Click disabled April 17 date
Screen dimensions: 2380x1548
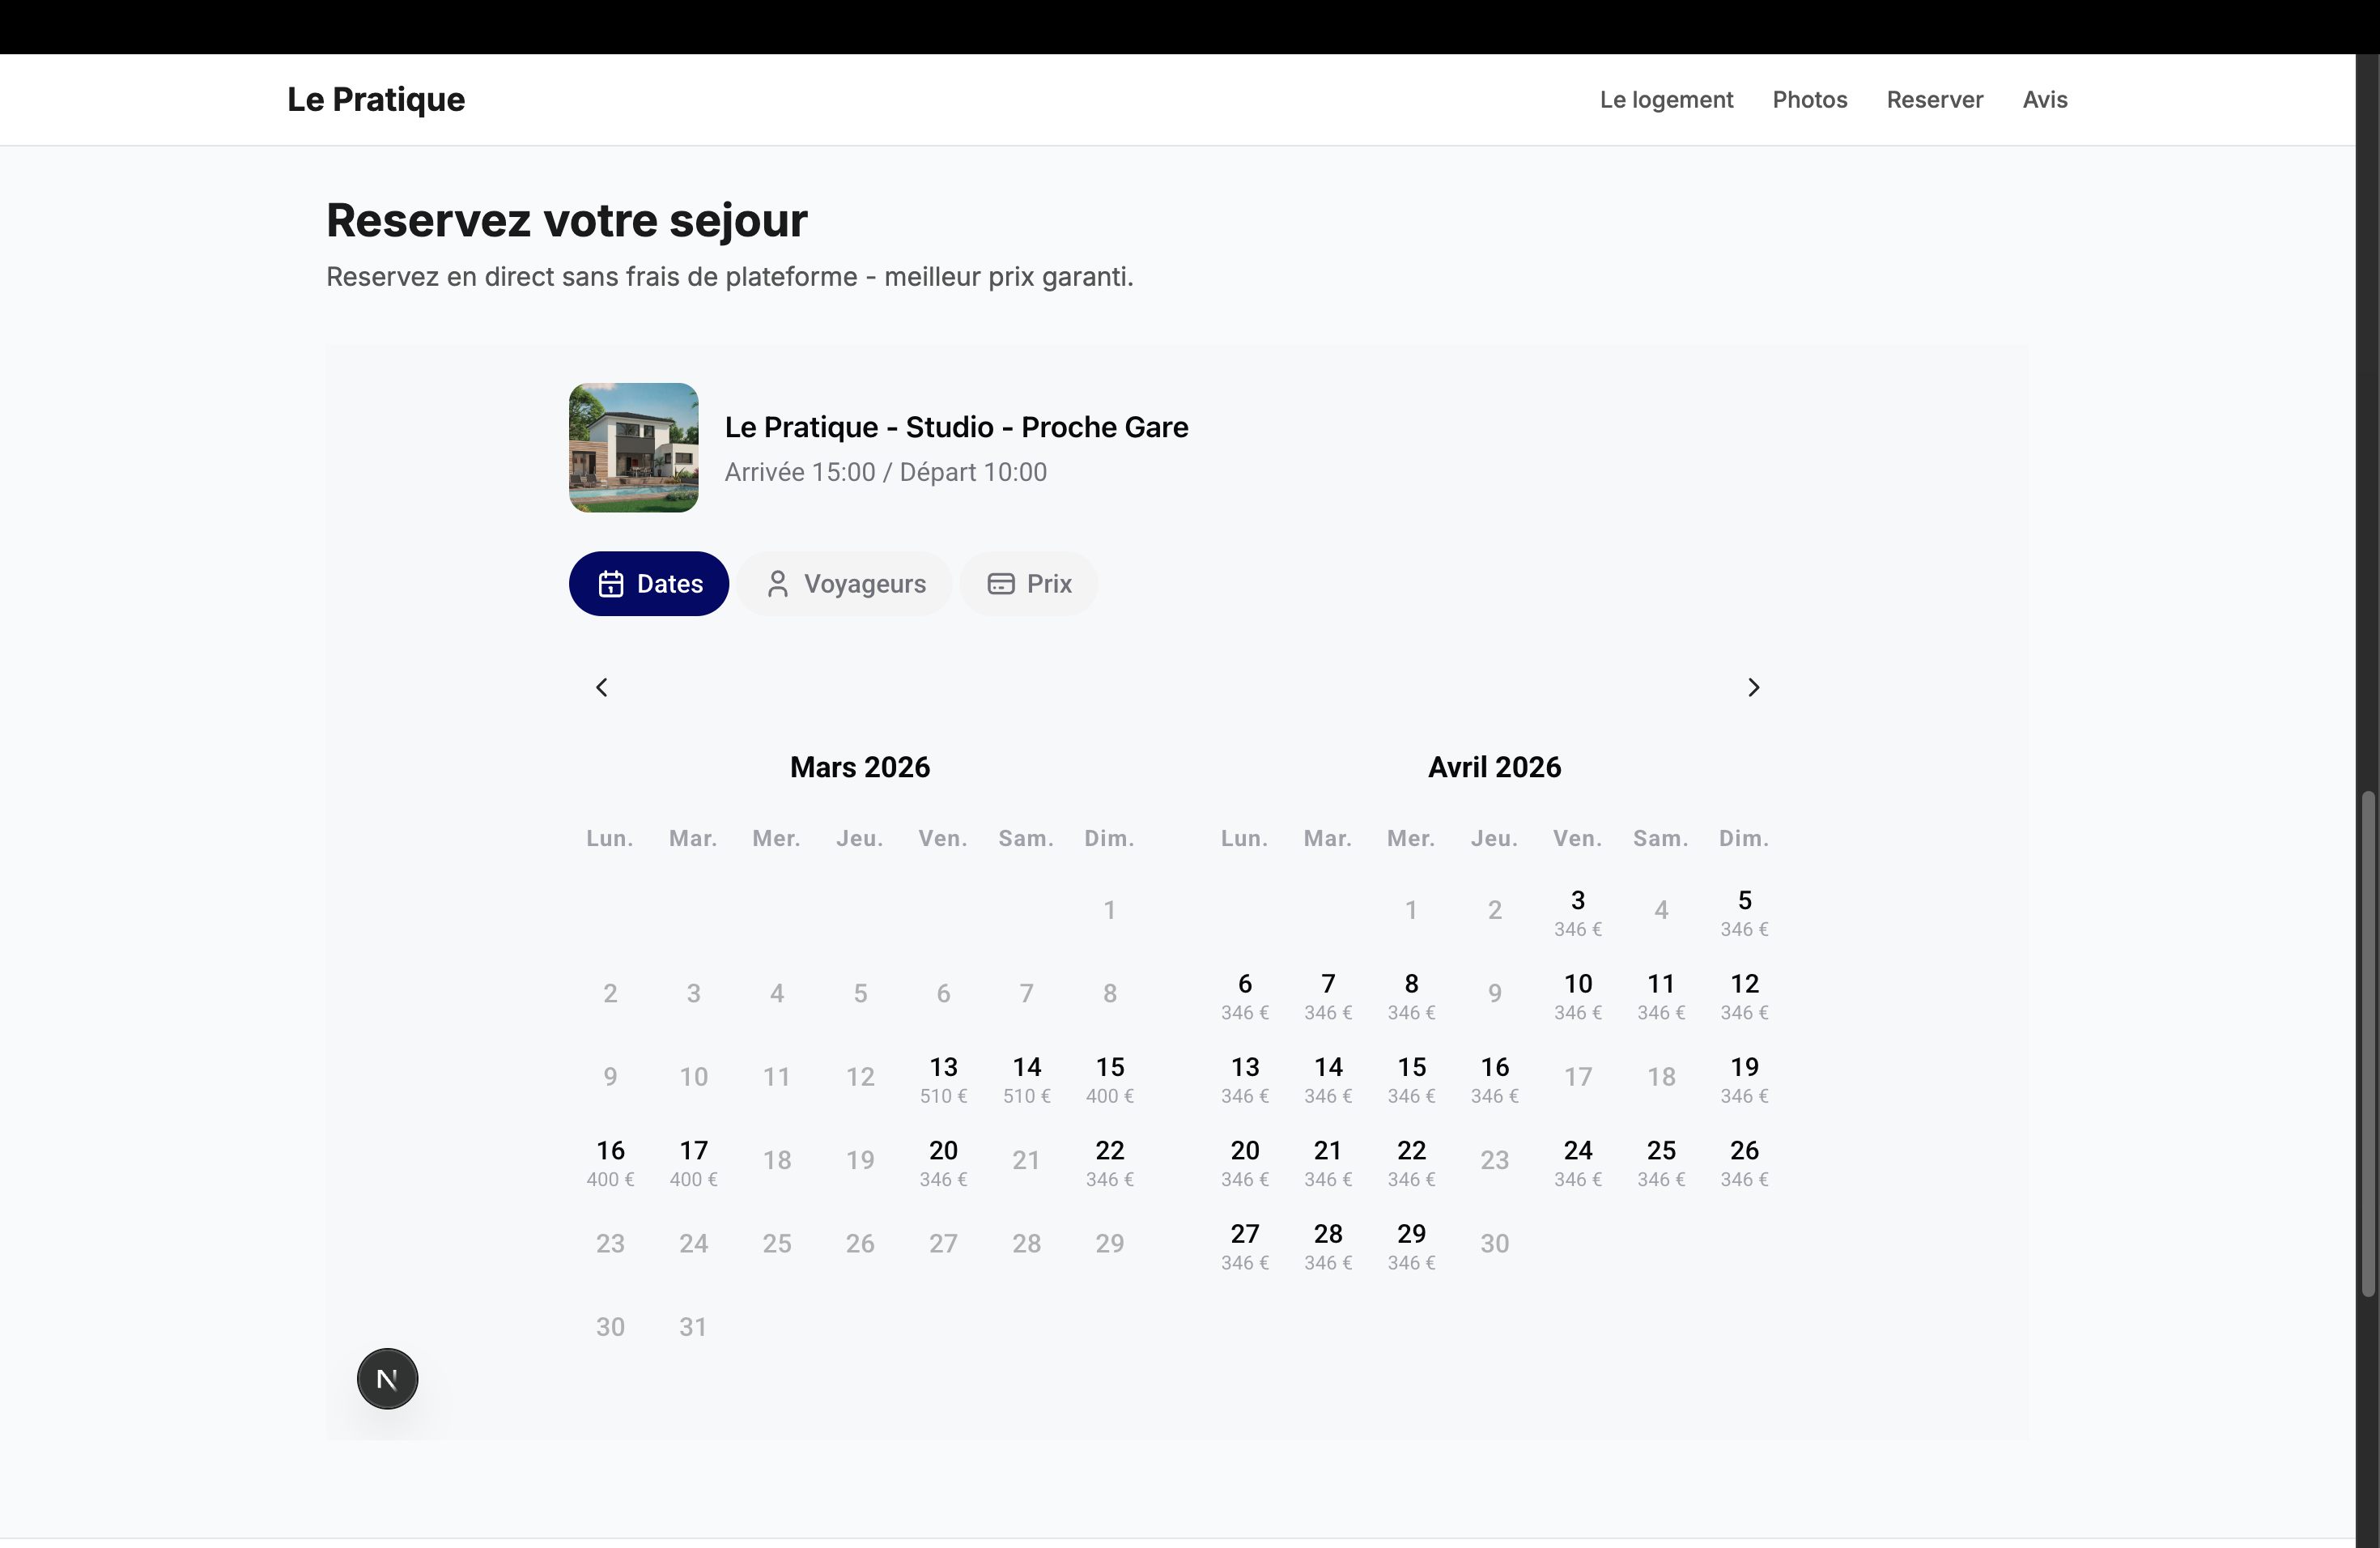pos(1578,1077)
